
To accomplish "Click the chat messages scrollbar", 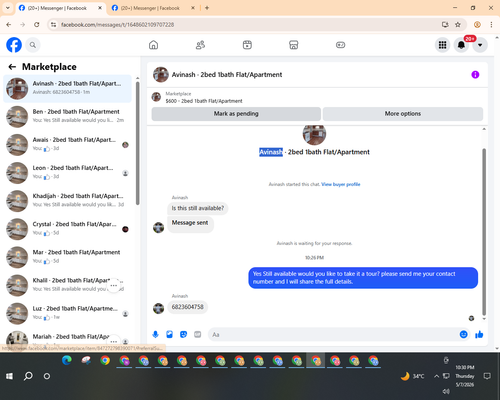I will pyautogui.click(x=484, y=232).
